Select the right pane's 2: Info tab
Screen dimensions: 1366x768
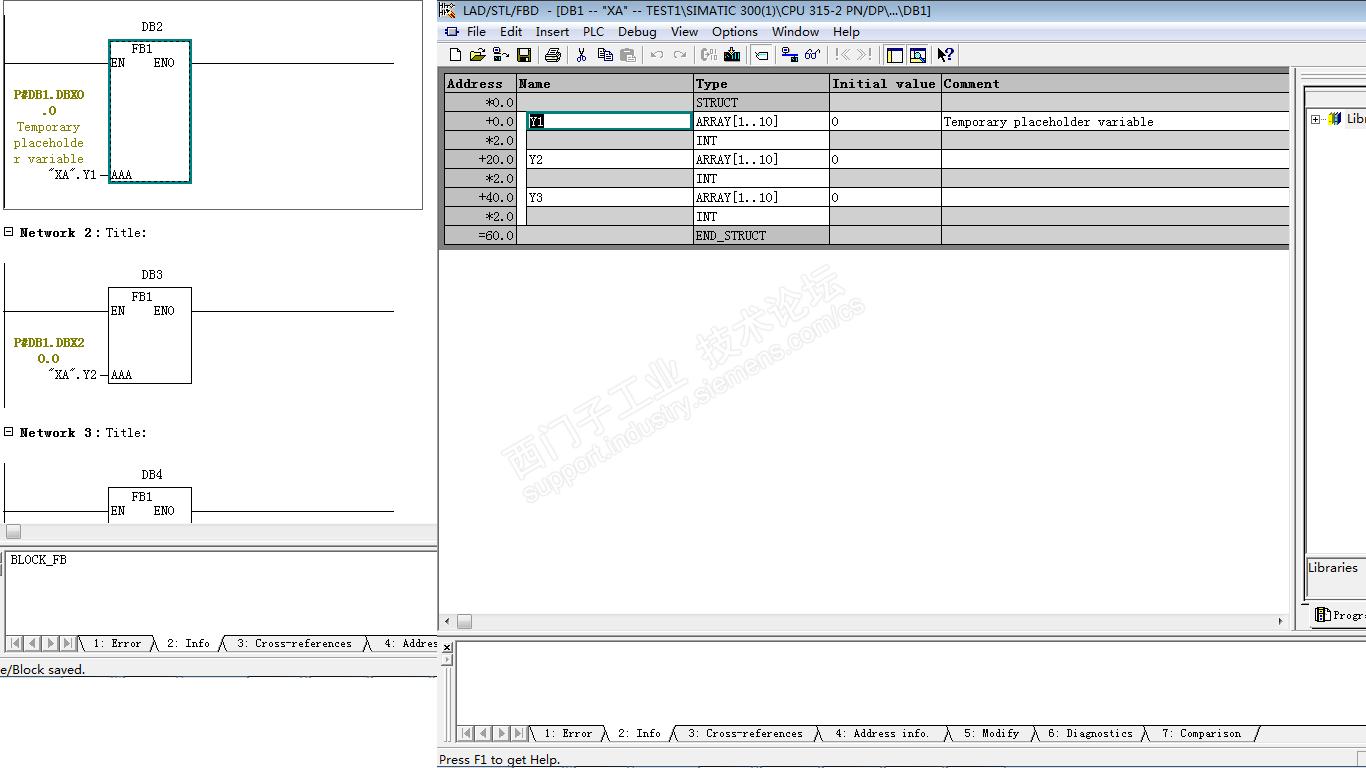[x=639, y=733]
